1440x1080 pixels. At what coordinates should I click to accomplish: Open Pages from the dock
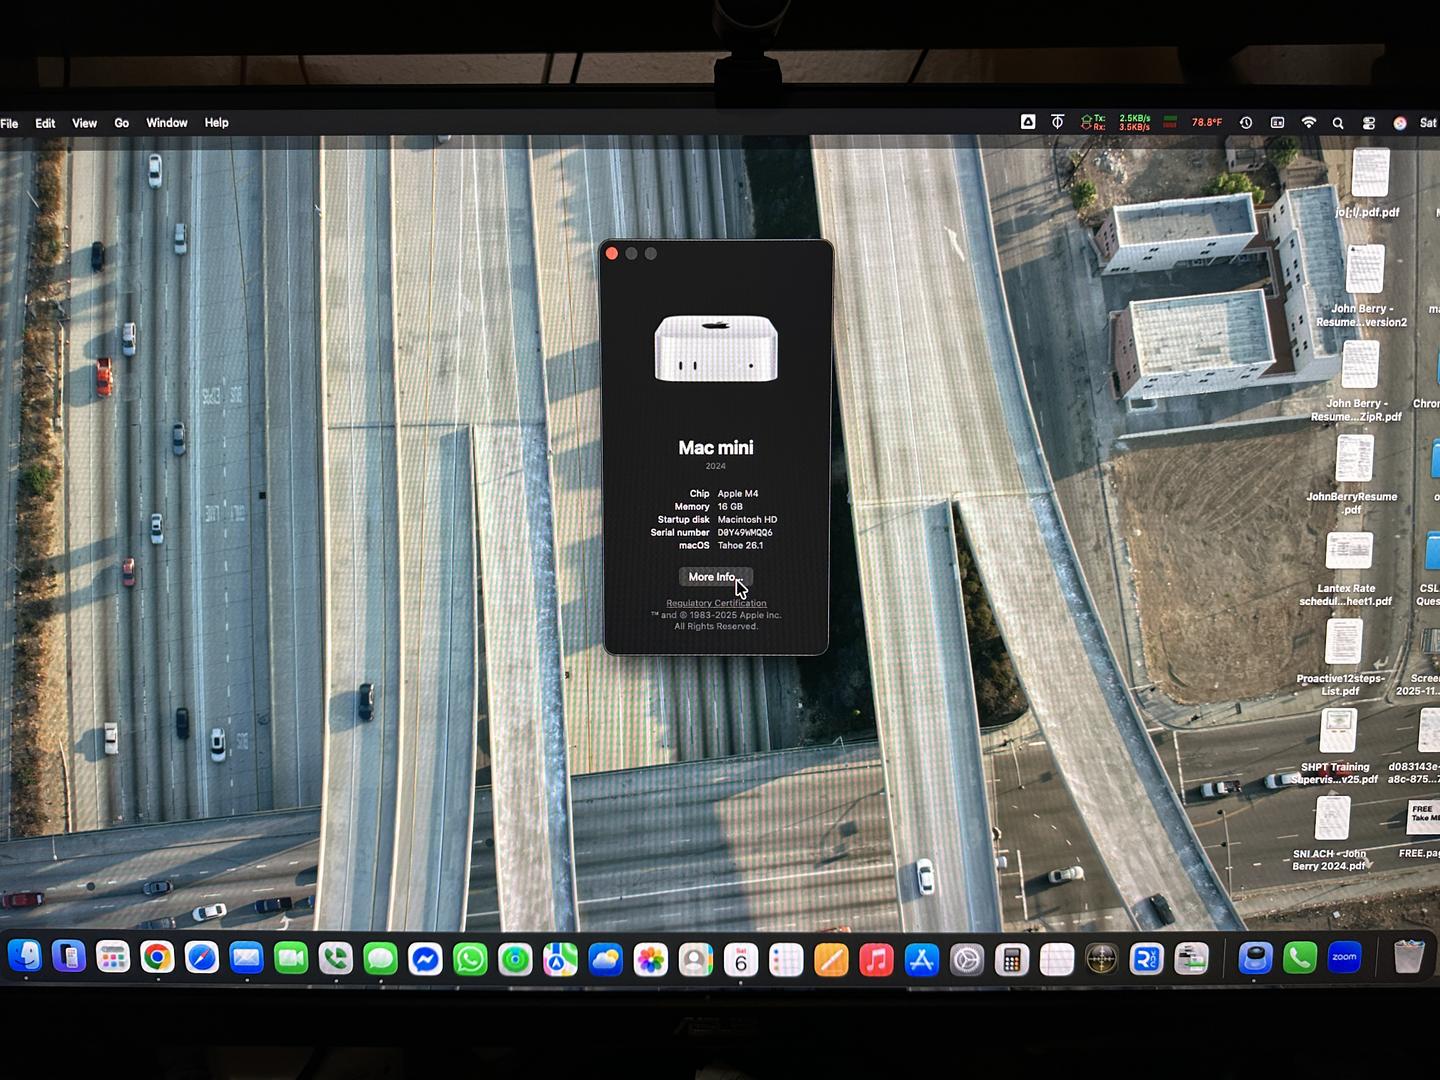pyautogui.click(x=831, y=958)
